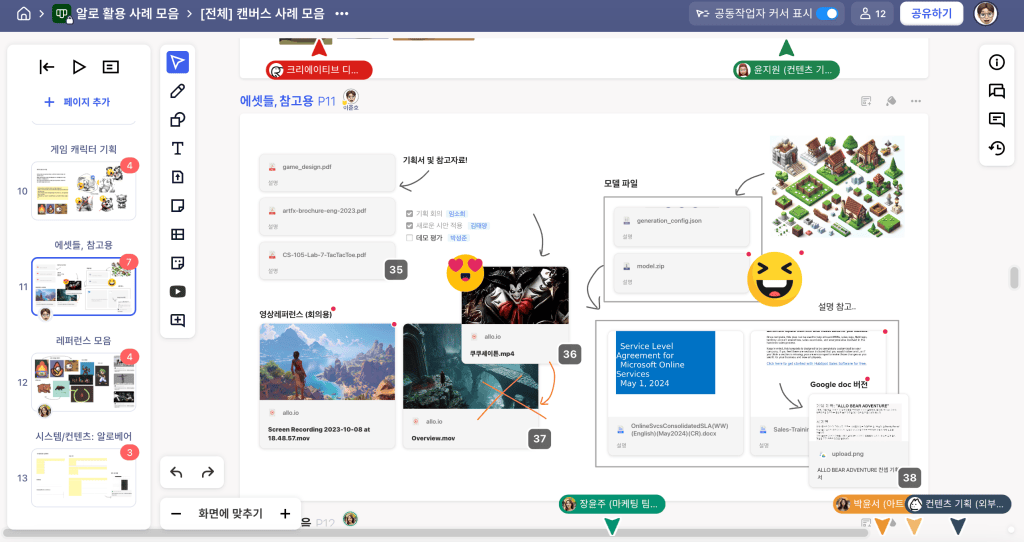Open the more options menu beside canvas title
The image size is (1024, 542).
(x=342, y=14)
